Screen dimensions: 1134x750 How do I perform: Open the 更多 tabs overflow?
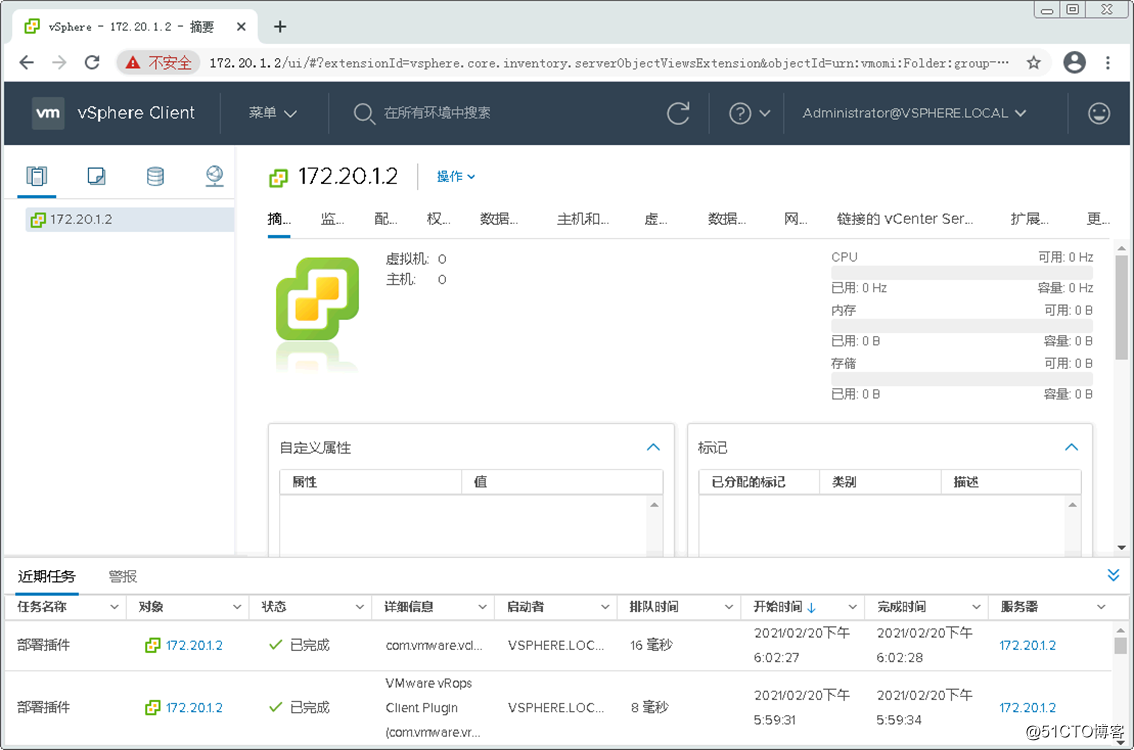[x=1099, y=219]
